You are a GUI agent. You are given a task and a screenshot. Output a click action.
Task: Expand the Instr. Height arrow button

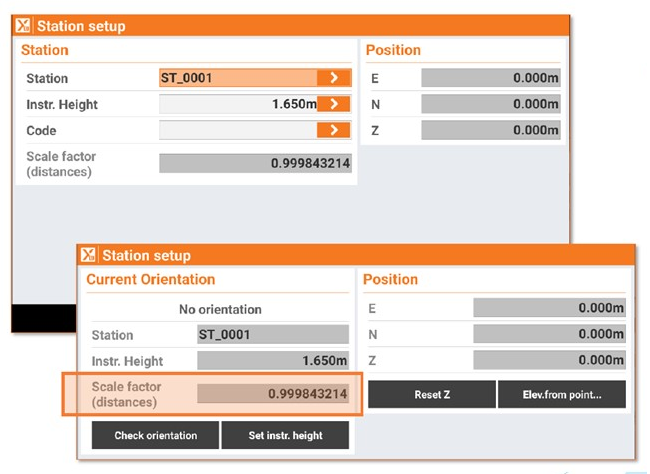pos(334,104)
